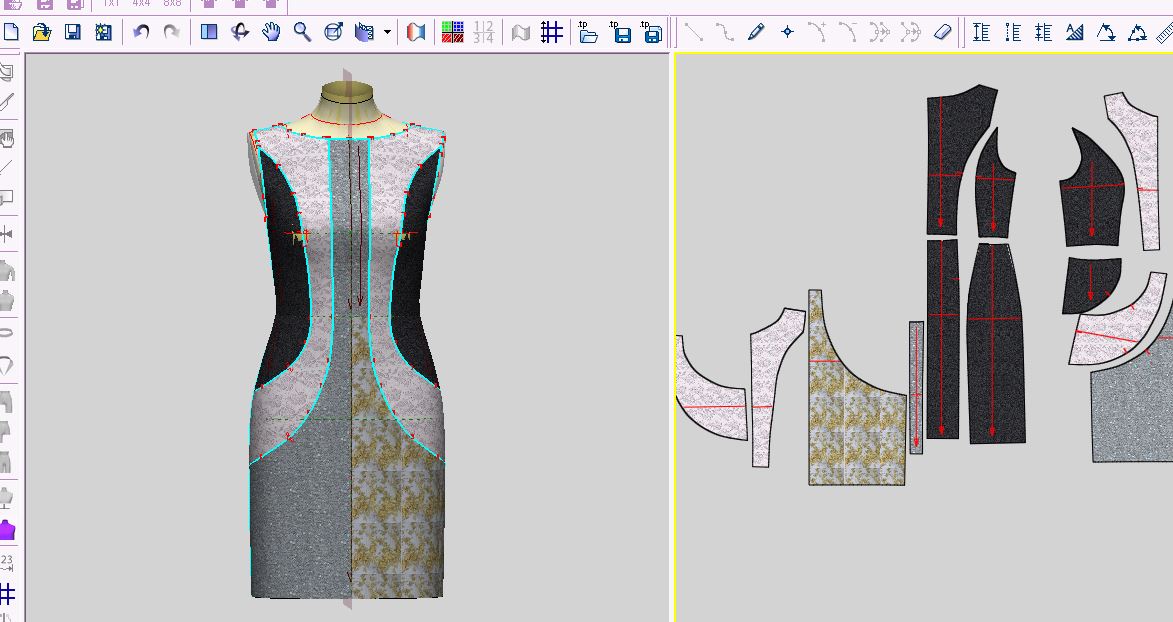This screenshot has width=1173, height=622.
Task: Select the eraser tool
Action: point(942,32)
